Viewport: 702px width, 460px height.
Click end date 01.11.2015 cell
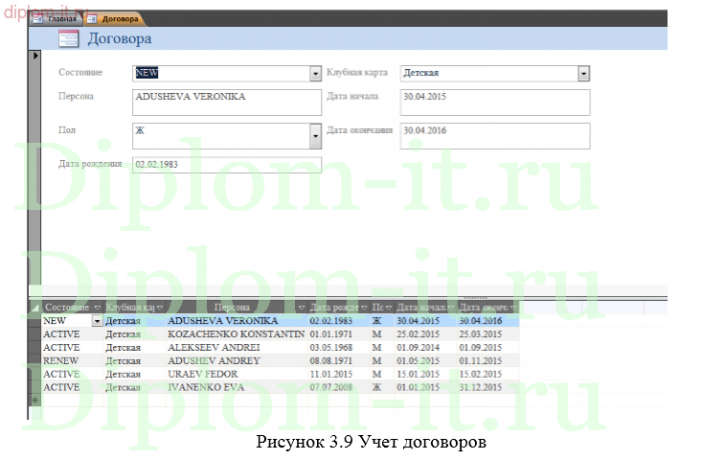488,361
